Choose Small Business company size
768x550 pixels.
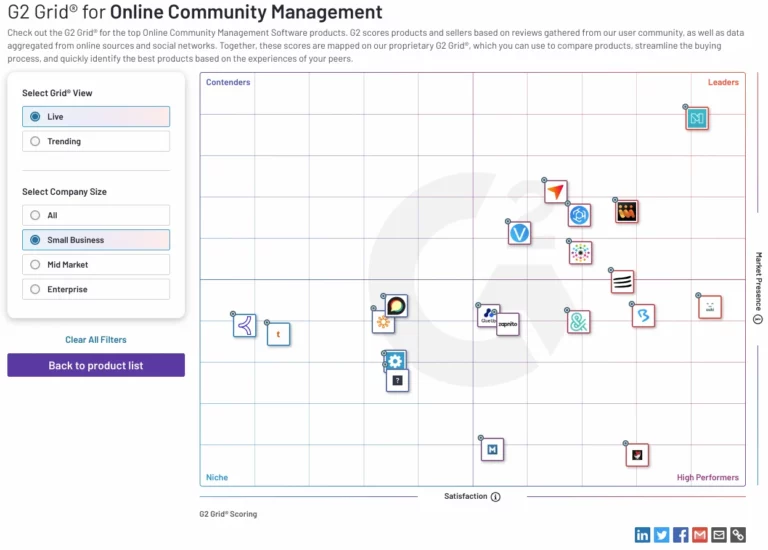(x=96, y=239)
